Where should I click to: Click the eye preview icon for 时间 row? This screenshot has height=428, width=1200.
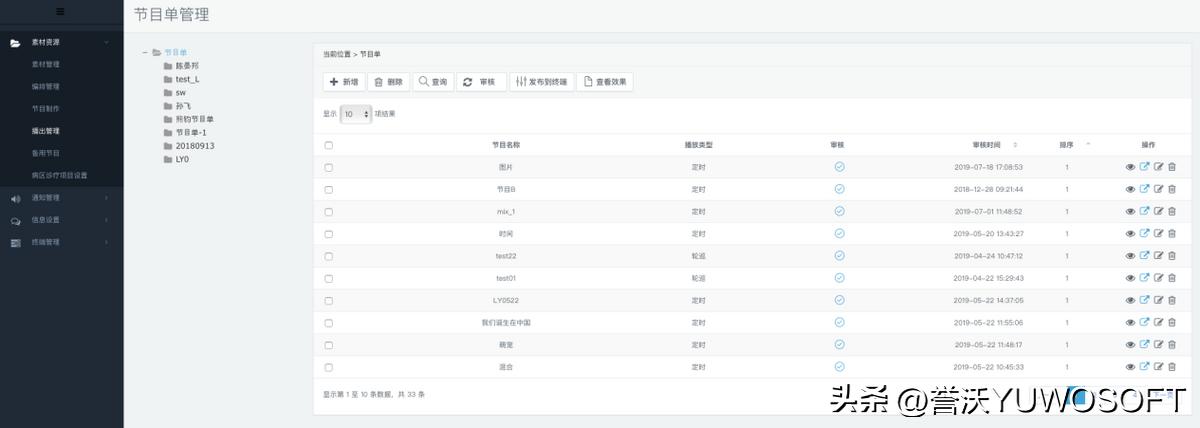pyautogui.click(x=1130, y=233)
